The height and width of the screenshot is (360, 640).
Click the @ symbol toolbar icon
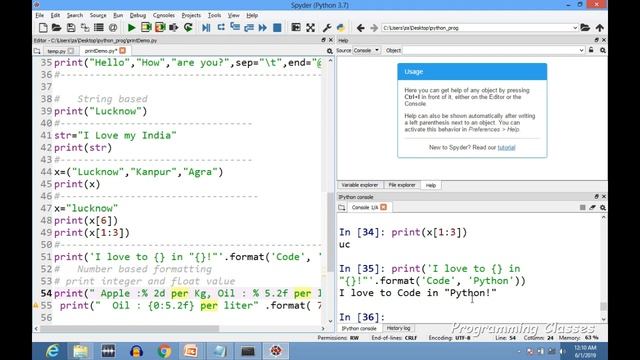pyautogui.click(x=113, y=28)
